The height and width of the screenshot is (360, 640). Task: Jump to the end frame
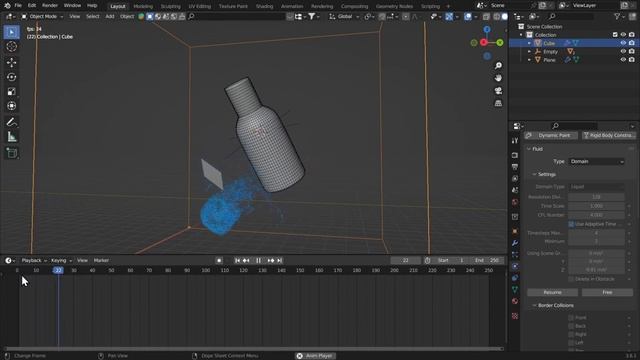(x=280, y=260)
